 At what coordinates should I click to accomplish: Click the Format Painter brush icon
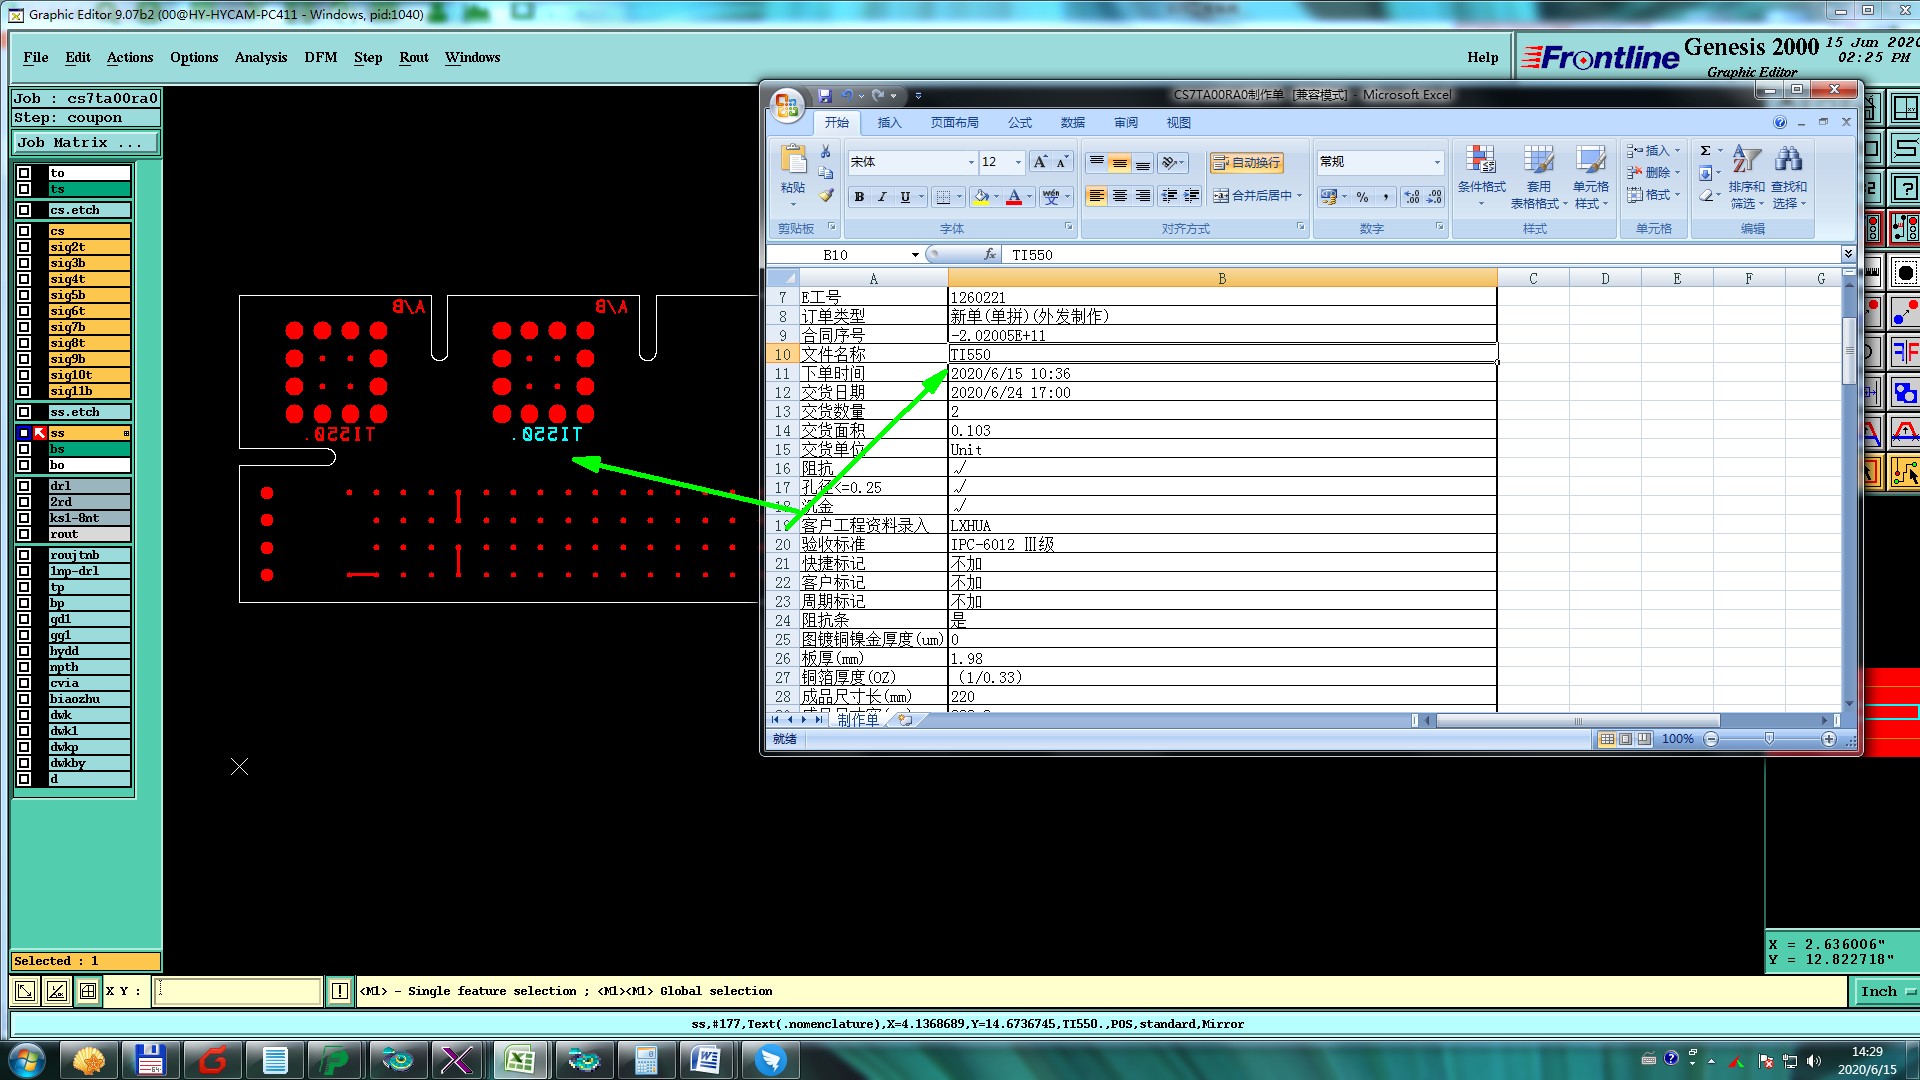pos(826,195)
